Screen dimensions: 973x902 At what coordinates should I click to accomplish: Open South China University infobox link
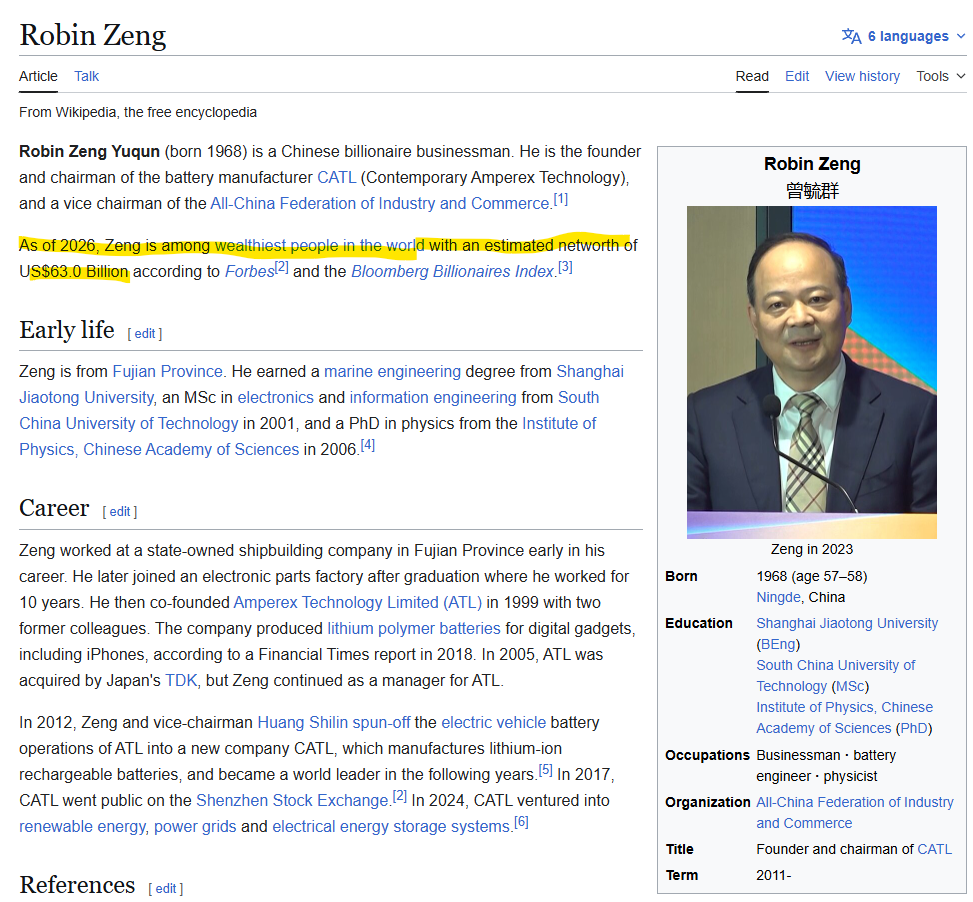(x=835, y=676)
